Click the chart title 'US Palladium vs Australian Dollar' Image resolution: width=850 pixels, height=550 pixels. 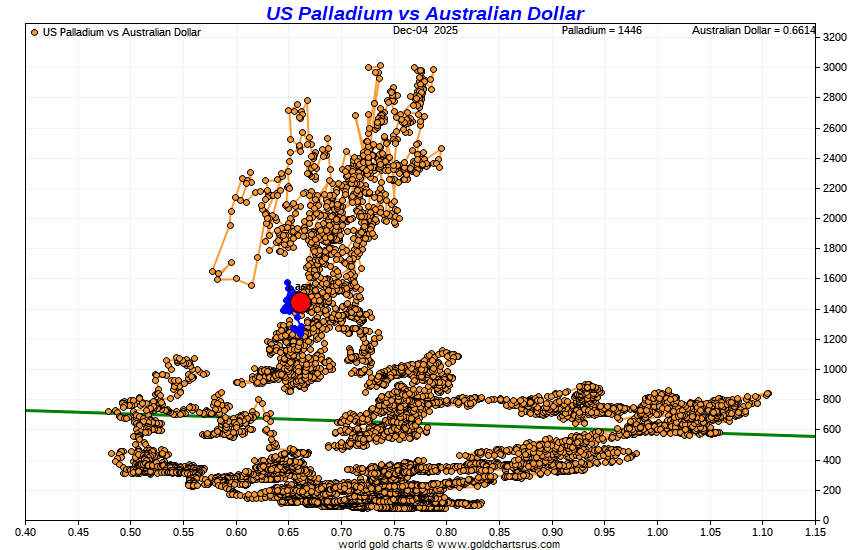pyautogui.click(x=425, y=13)
